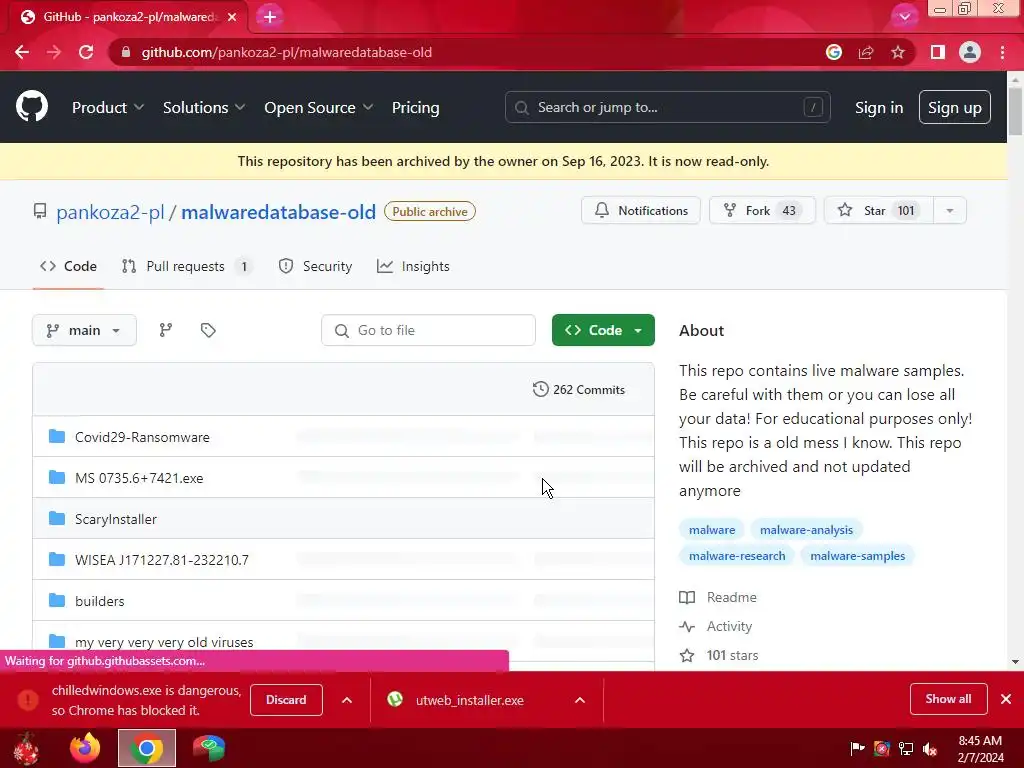View the 262 Commits history

tap(579, 390)
